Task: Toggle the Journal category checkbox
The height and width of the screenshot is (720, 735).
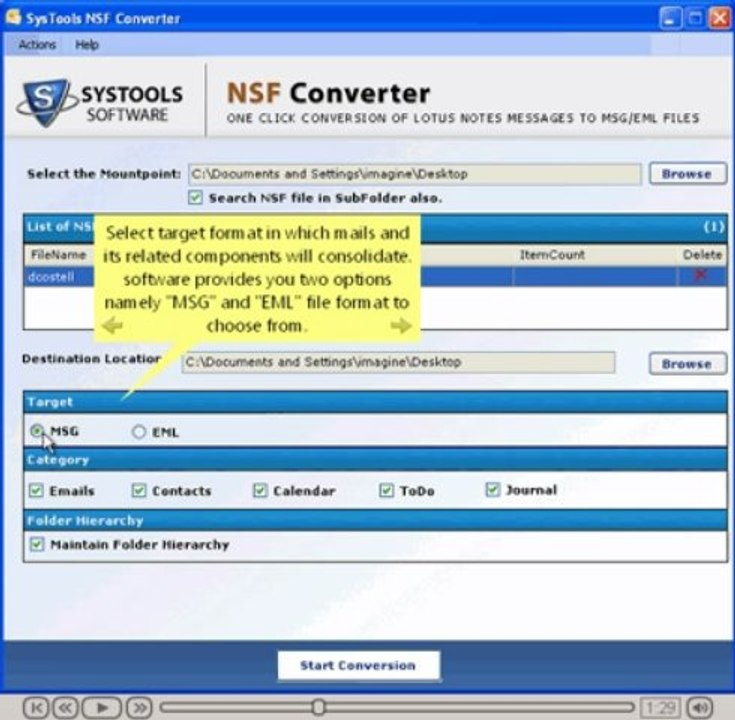Action: coord(493,489)
